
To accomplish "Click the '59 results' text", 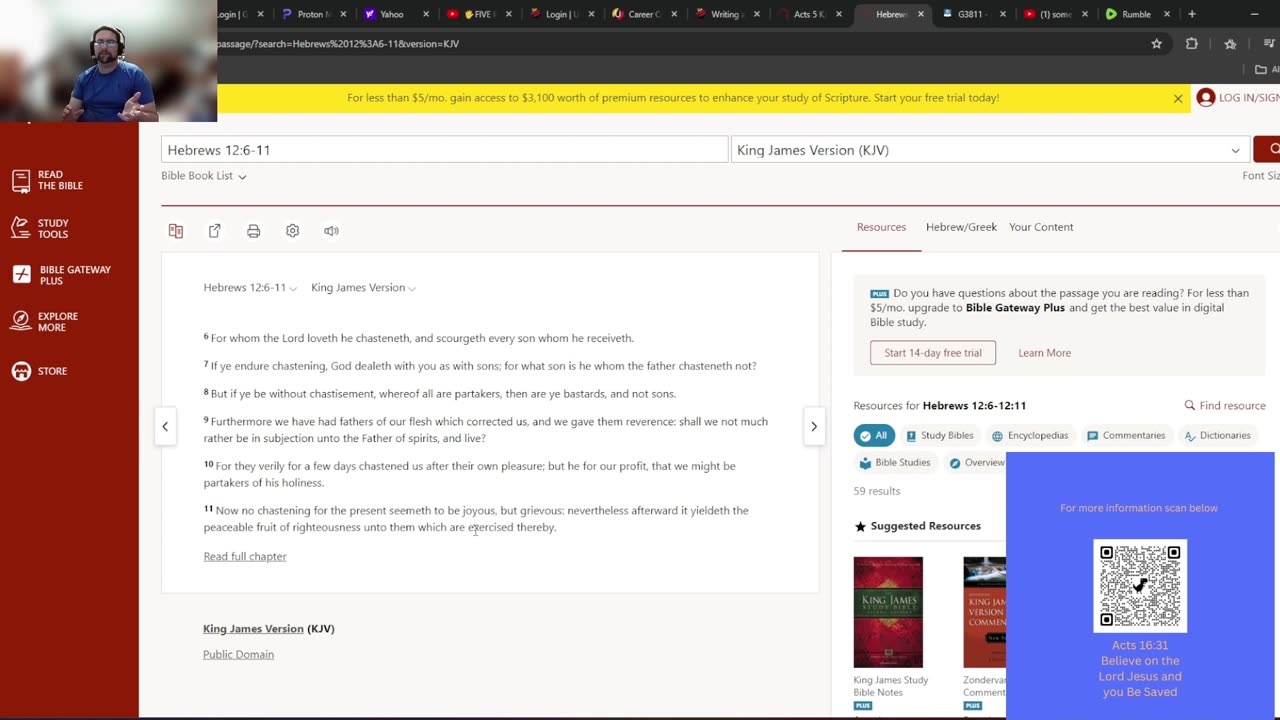I will 877,491.
